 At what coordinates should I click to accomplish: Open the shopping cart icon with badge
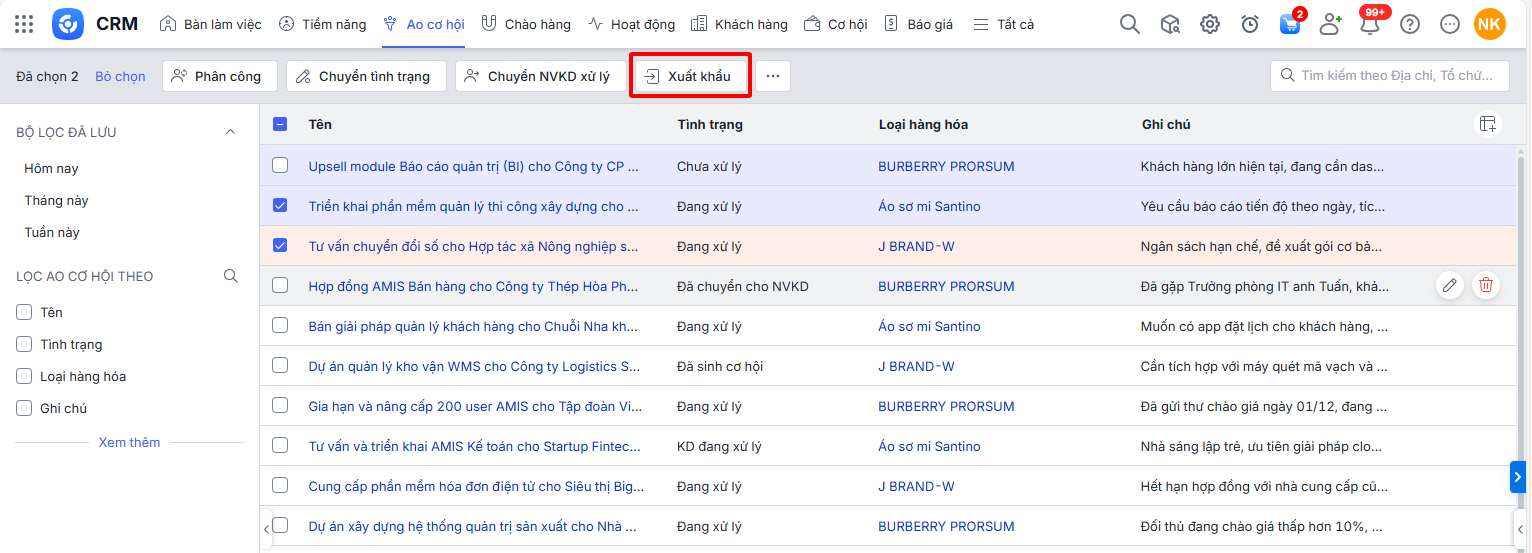pyautogui.click(x=1290, y=24)
